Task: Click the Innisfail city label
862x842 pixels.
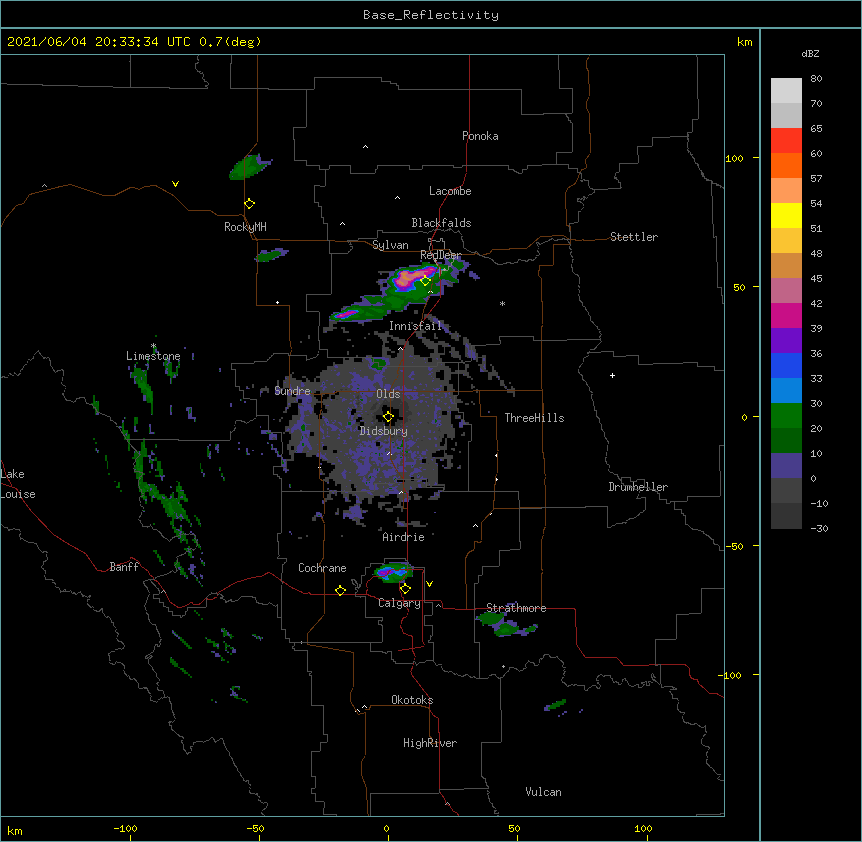Action: (415, 326)
